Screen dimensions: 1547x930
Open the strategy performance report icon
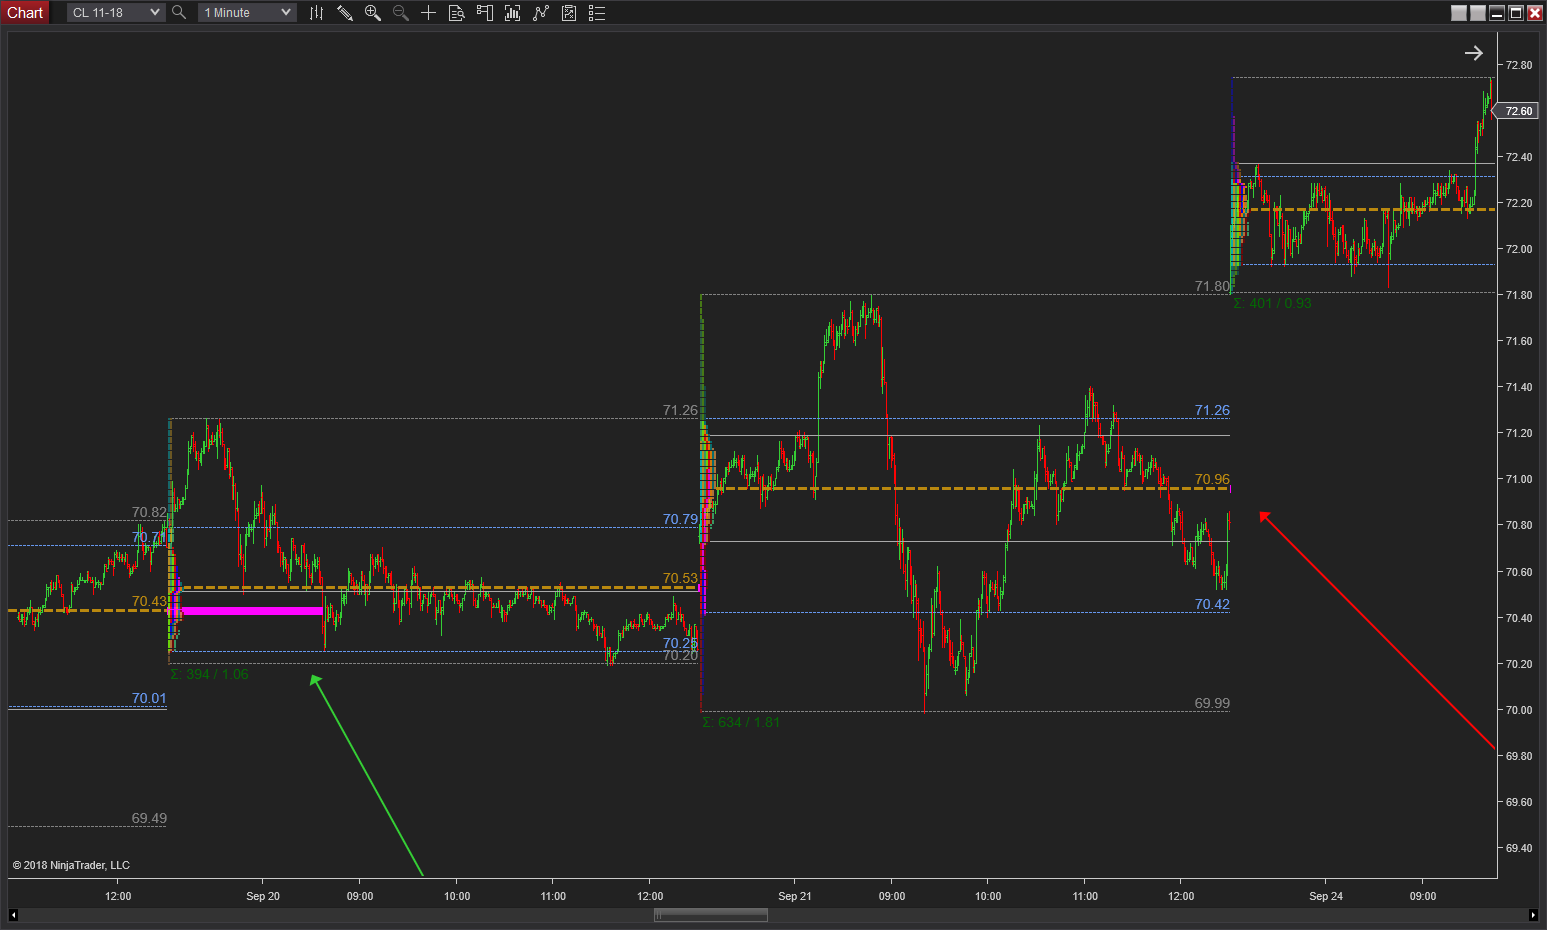tap(569, 13)
